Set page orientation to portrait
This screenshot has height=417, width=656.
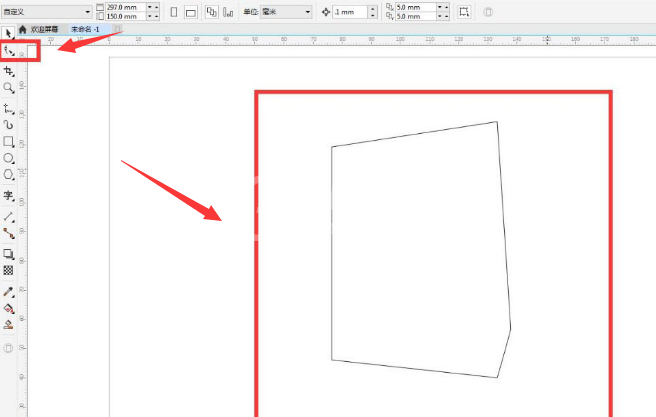pyautogui.click(x=174, y=12)
